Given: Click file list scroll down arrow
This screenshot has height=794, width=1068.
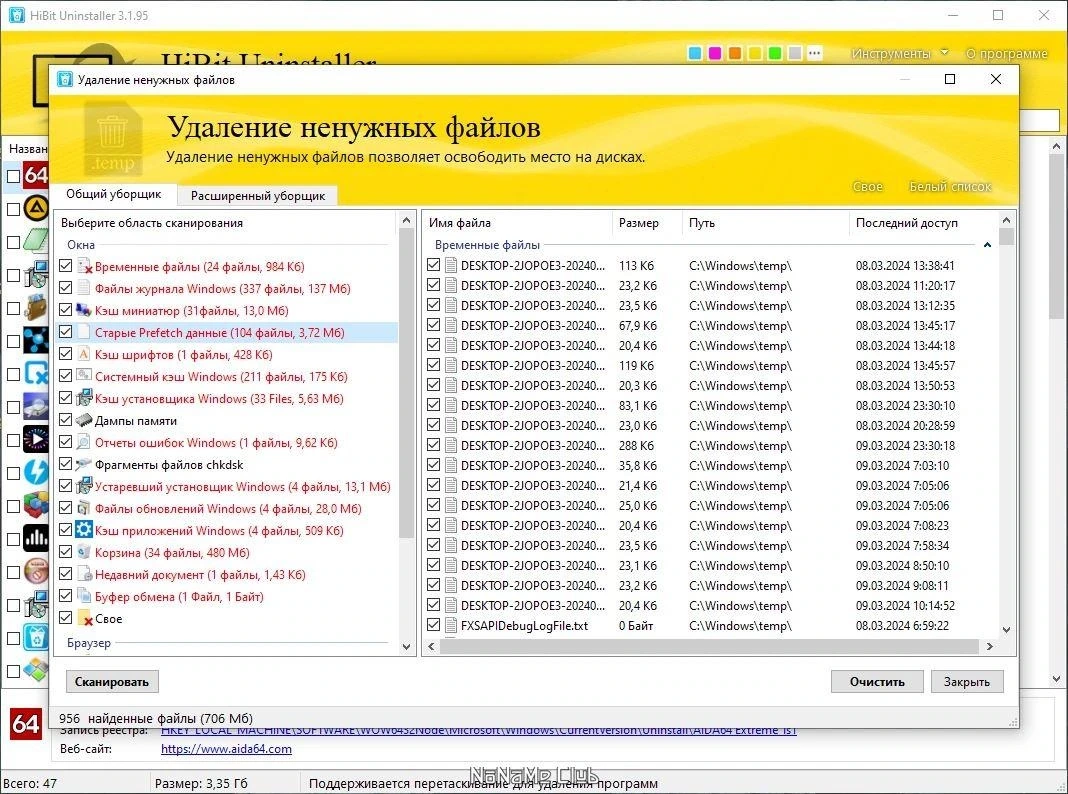Looking at the screenshot, I should point(1007,631).
